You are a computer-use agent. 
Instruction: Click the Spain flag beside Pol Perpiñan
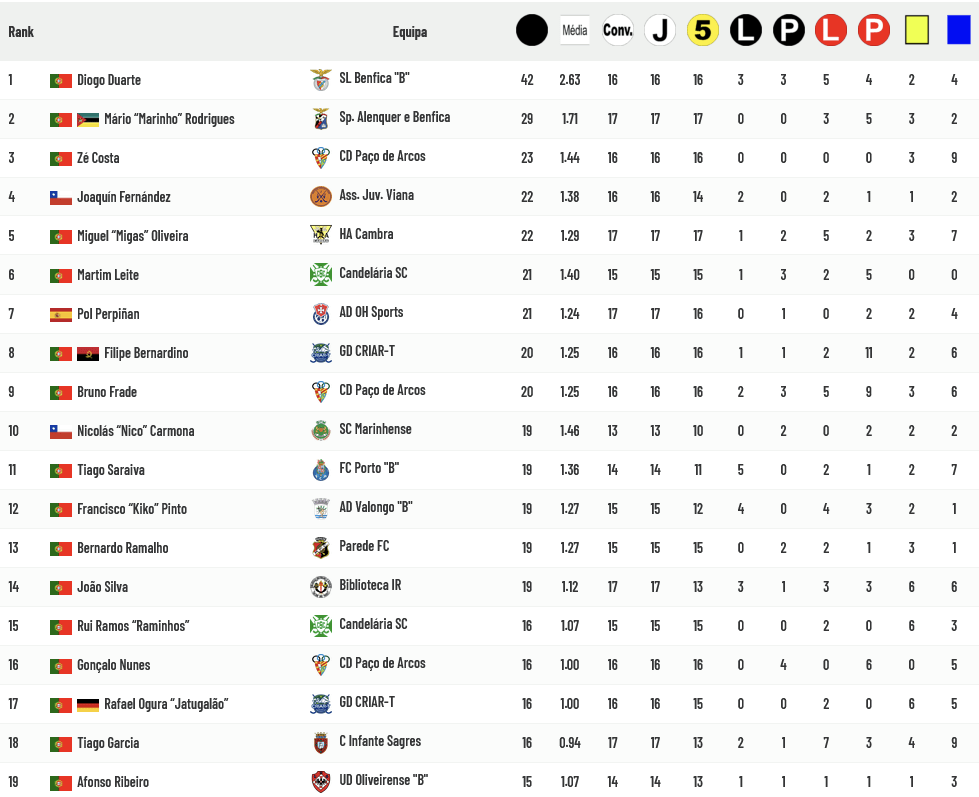61,315
